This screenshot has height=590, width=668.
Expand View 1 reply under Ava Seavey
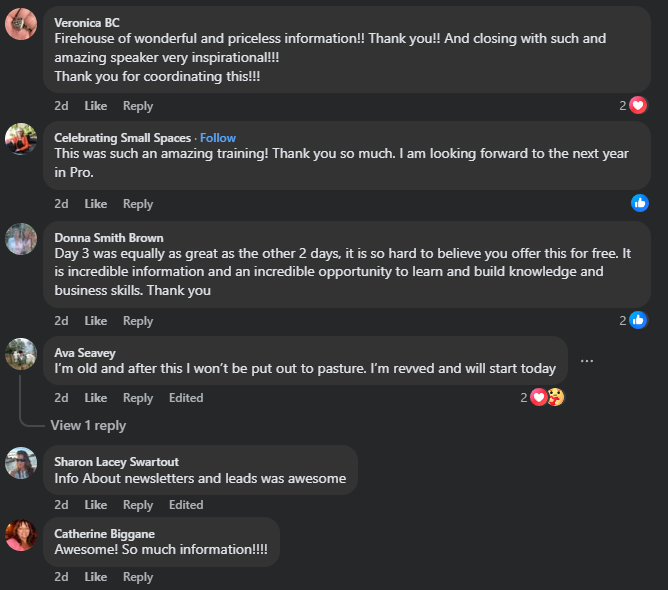pos(88,425)
